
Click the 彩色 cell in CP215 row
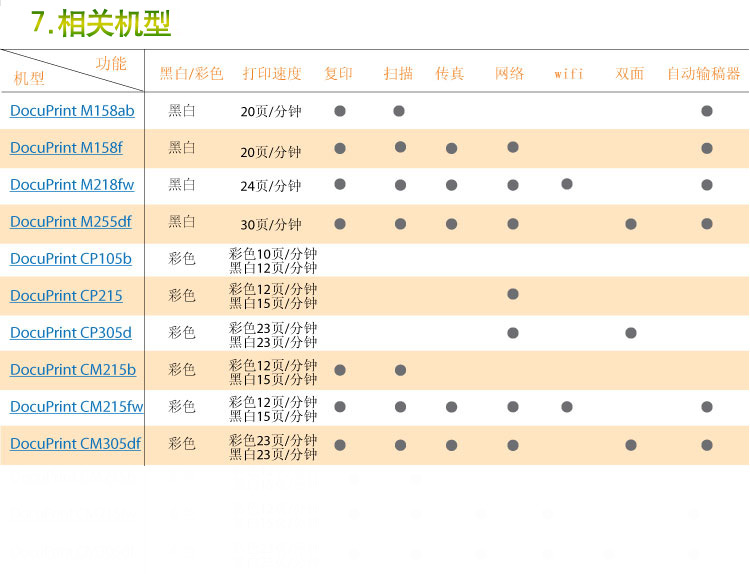point(182,296)
